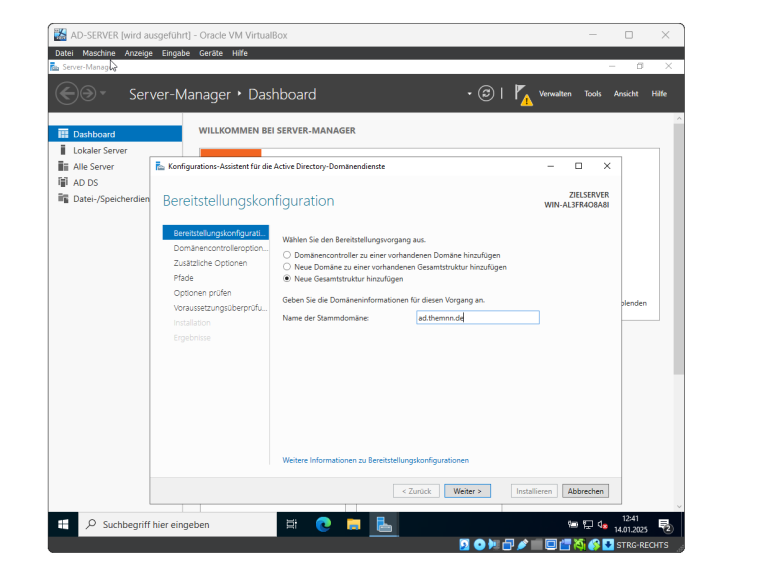Click the Installieren button
The image size is (768, 569).
[x=534, y=491]
